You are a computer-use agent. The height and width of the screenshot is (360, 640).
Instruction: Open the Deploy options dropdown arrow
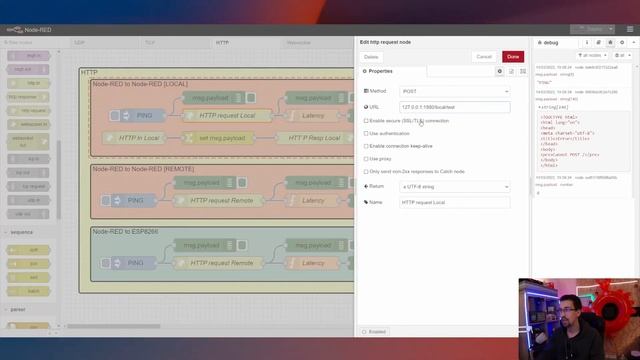tap(611, 29)
